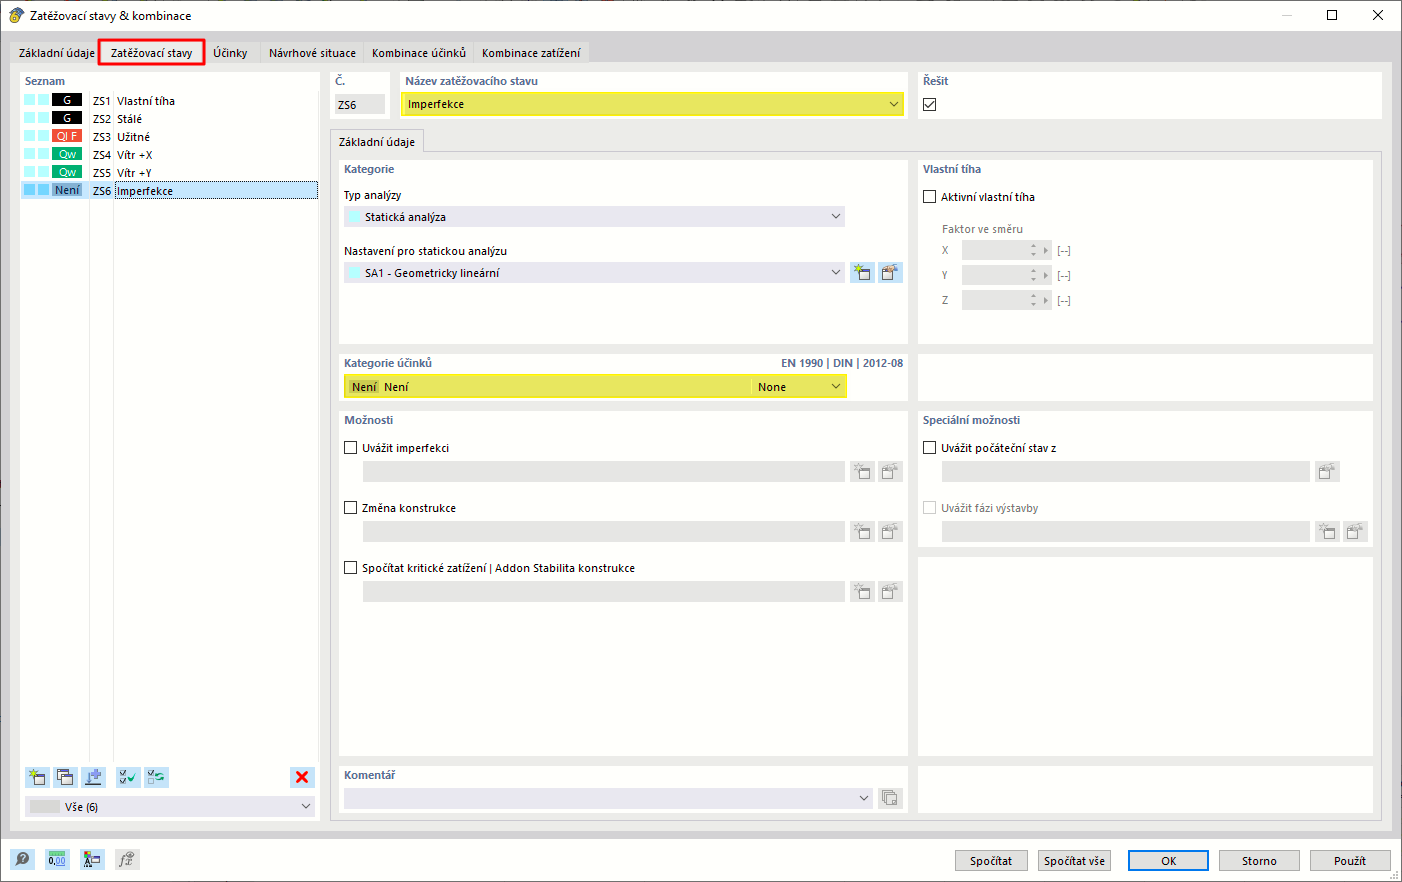Screen dimensions: 1402x882
Task: Delete selected load case with red X
Action: 302,777
